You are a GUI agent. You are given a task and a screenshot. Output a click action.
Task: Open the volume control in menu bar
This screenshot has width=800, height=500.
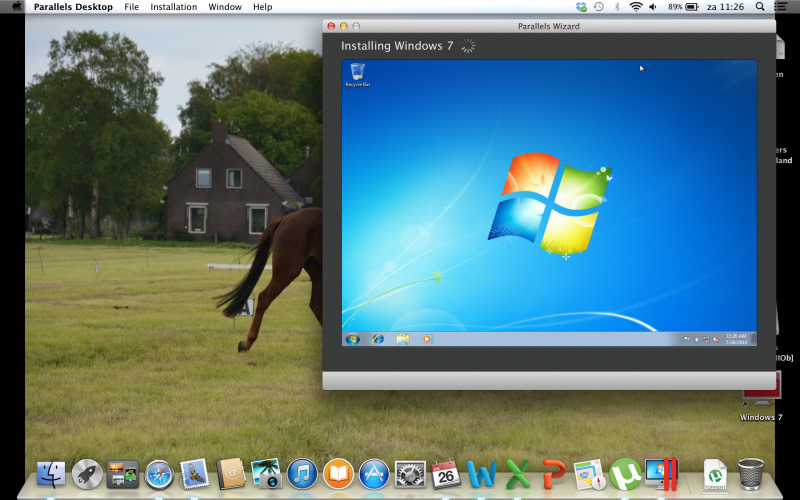click(654, 7)
